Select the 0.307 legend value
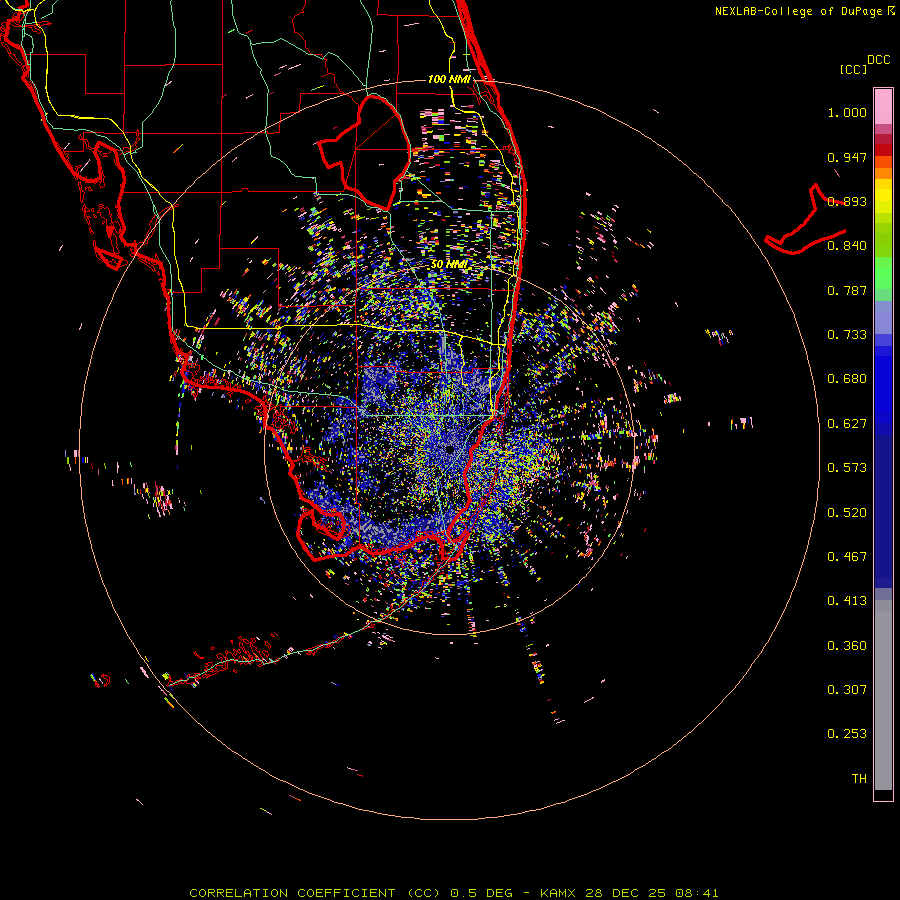The image size is (900, 900). 847,690
